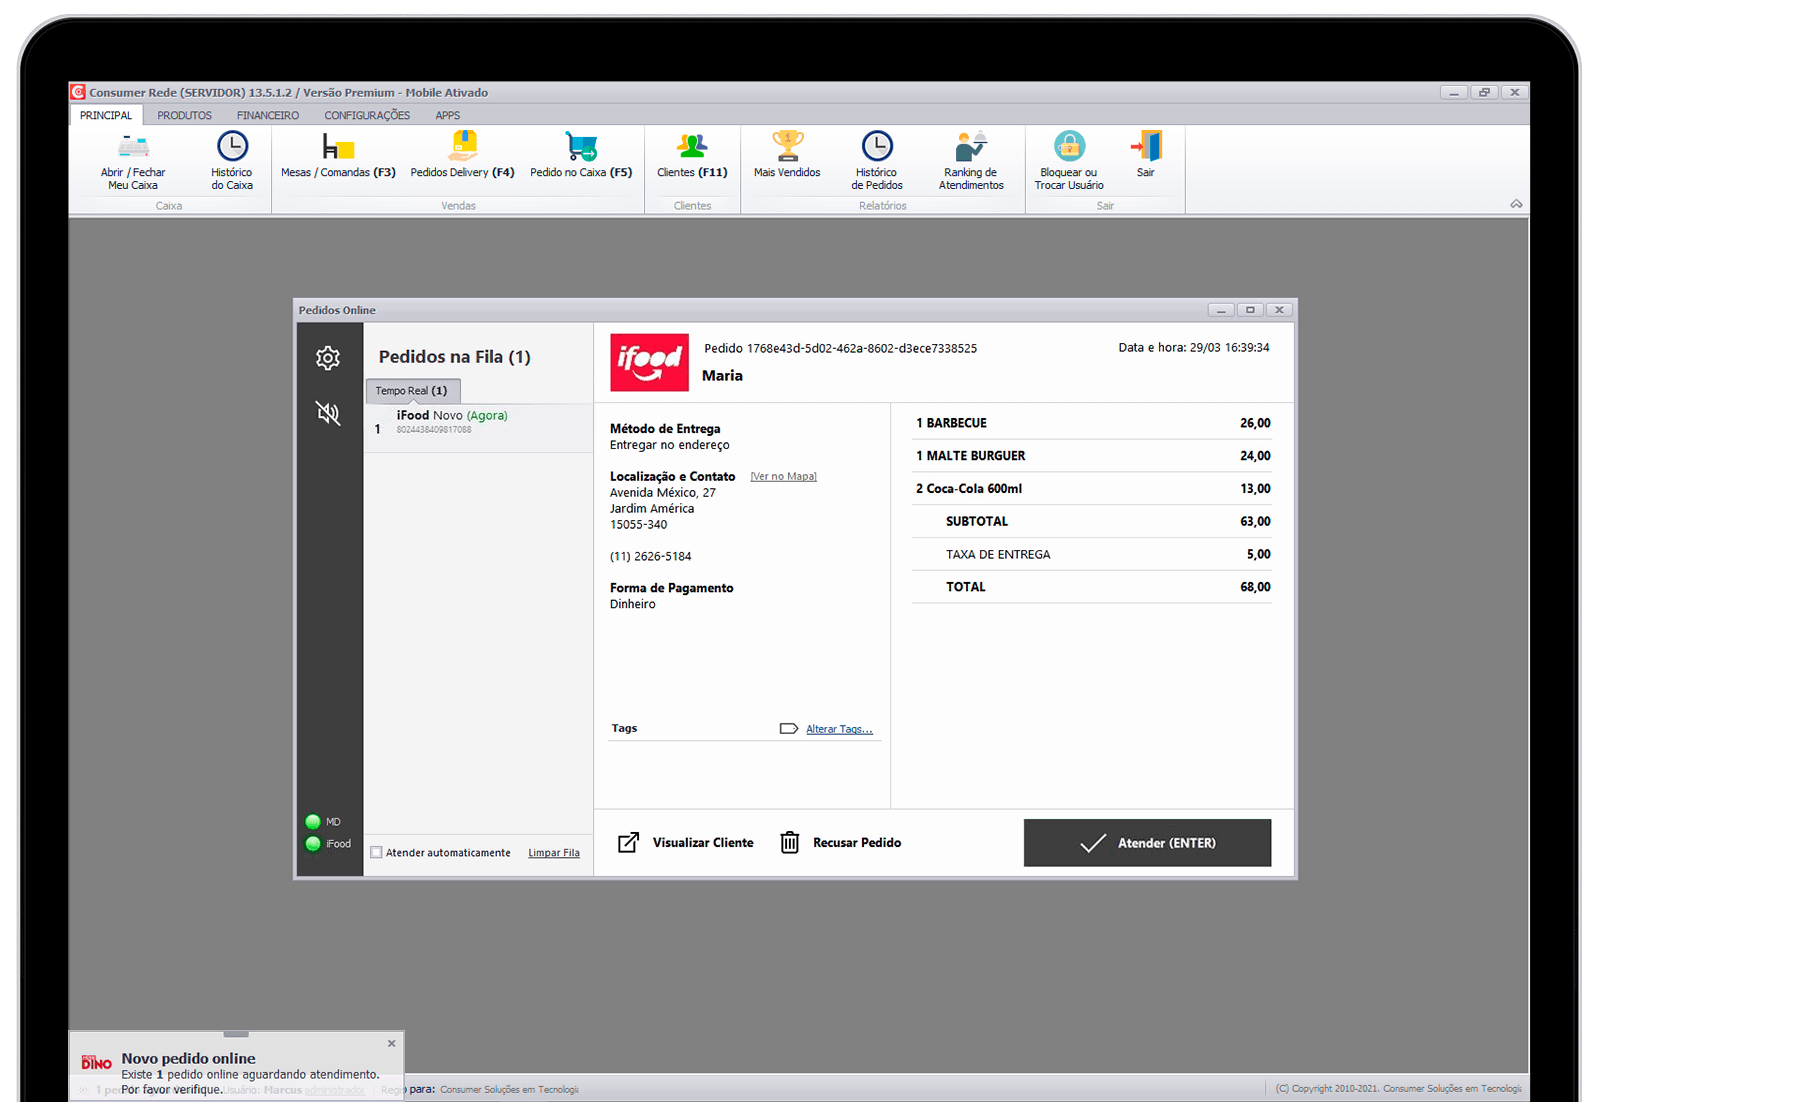
Task: Open Clientes (F11)
Action: coord(692,155)
